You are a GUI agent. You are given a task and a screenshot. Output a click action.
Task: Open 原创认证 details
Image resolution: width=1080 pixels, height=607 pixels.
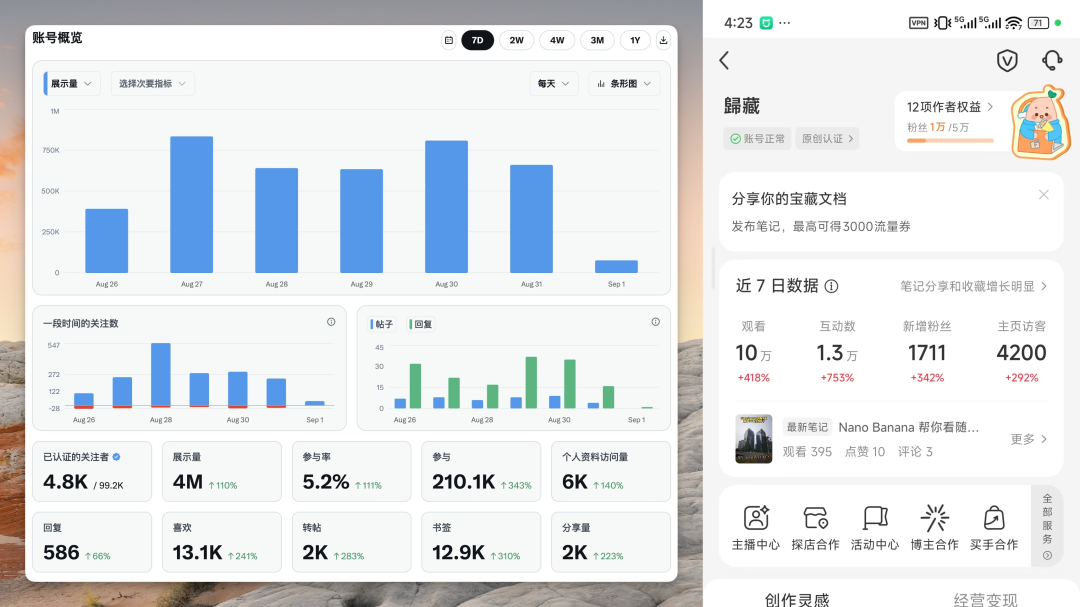coord(827,138)
